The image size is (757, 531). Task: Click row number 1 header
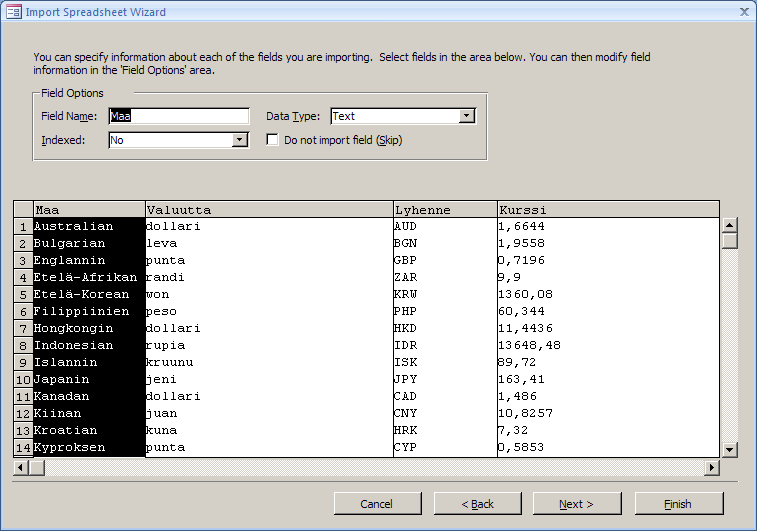pyautogui.click(x=23, y=226)
